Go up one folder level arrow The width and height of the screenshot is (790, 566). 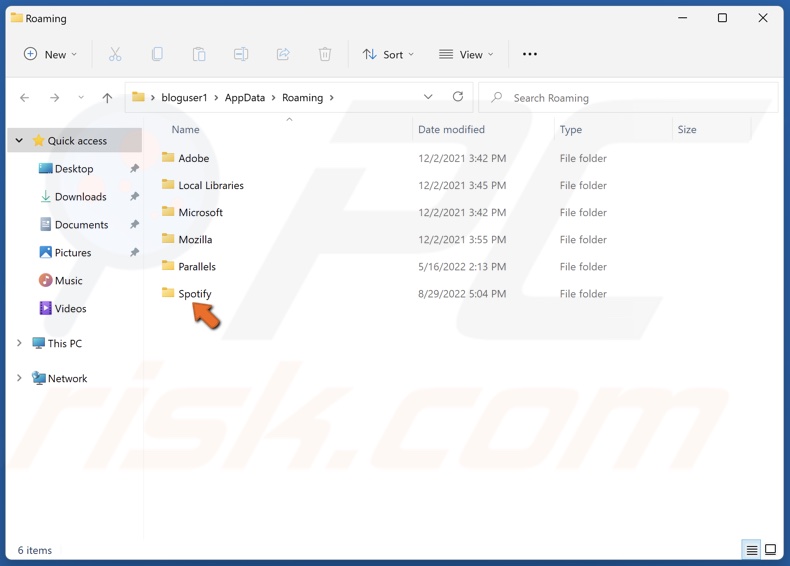(x=107, y=98)
